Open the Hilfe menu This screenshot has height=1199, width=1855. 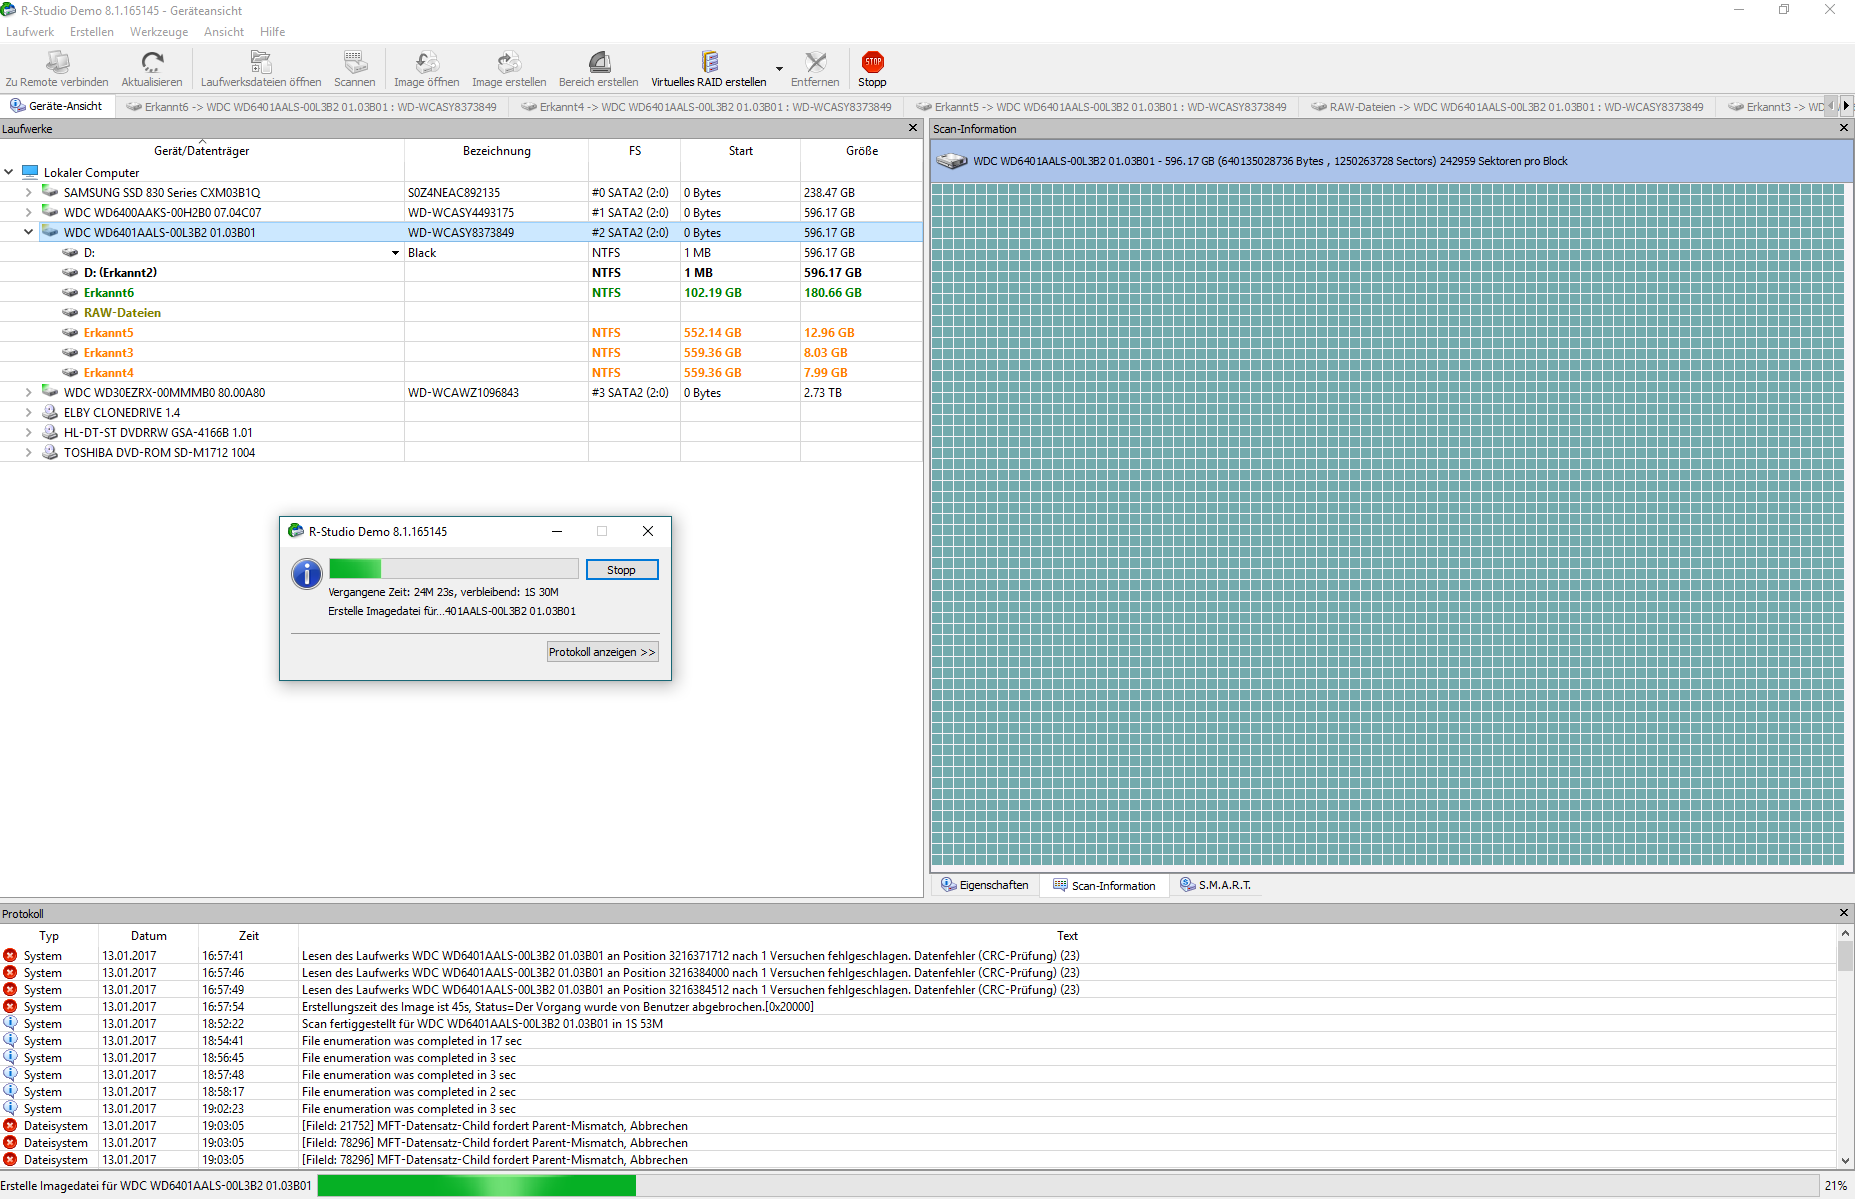coord(273,32)
